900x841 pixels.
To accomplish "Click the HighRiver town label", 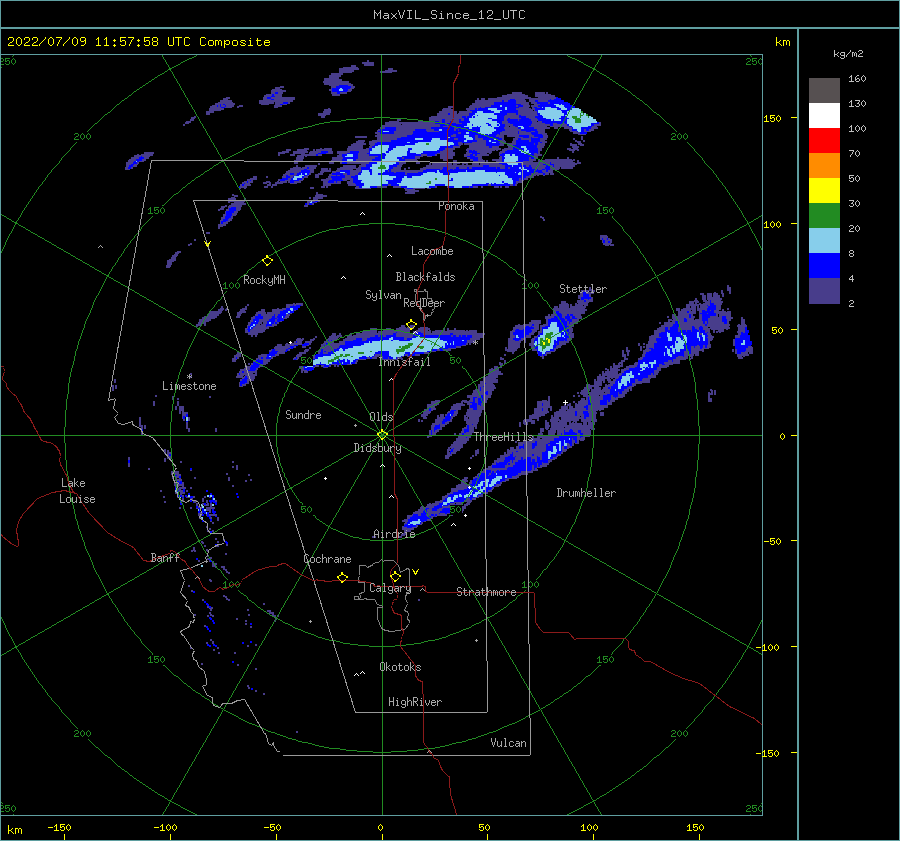I will (415, 702).
